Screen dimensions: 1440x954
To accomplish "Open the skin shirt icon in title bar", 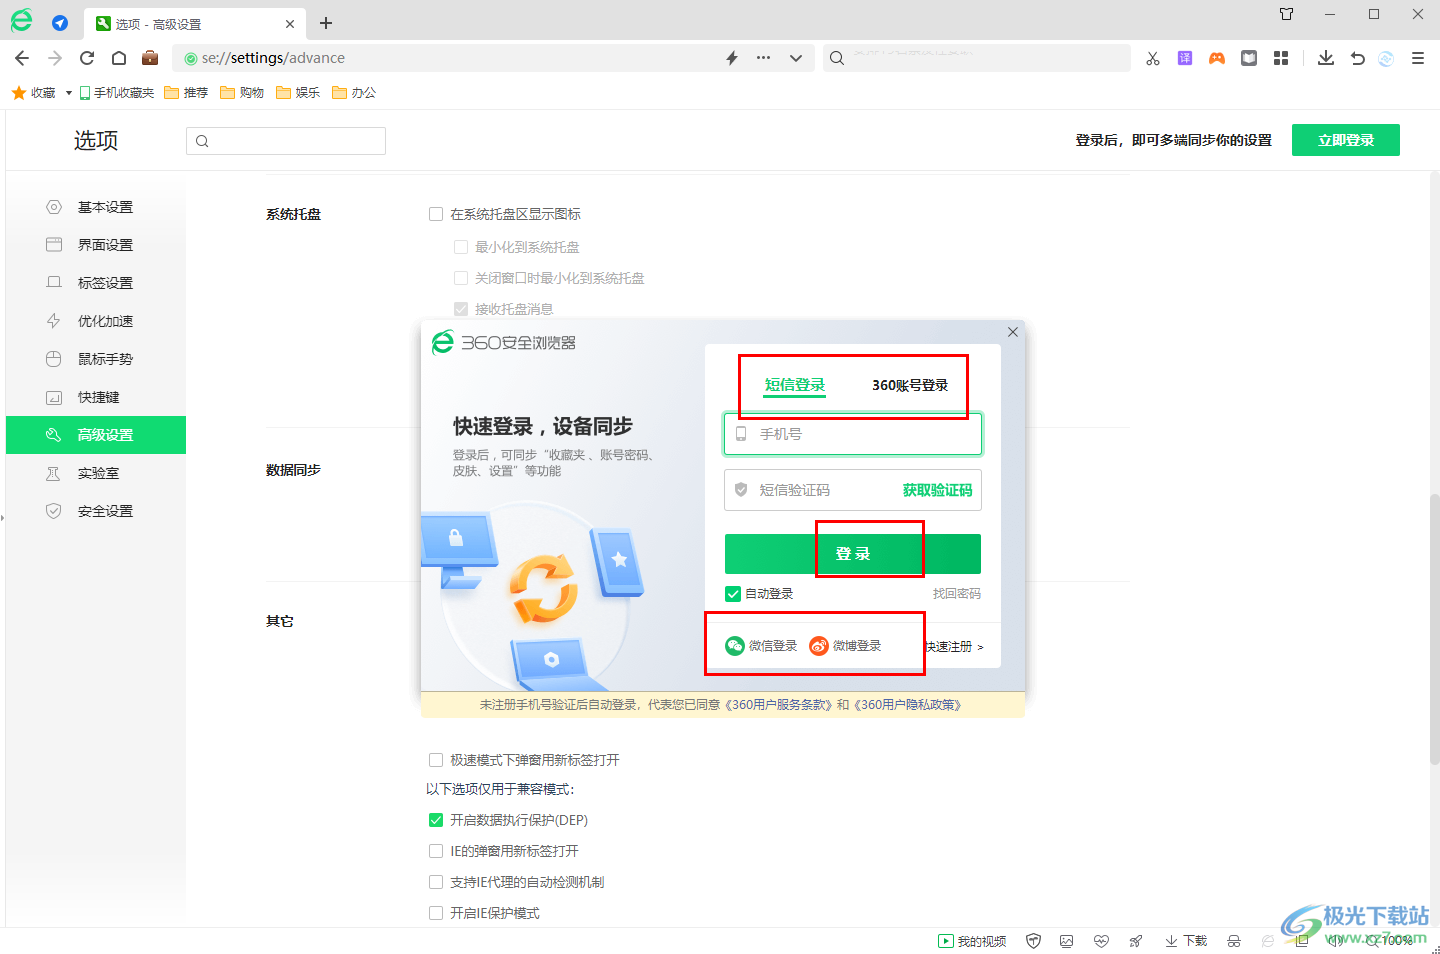I will [x=1287, y=14].
